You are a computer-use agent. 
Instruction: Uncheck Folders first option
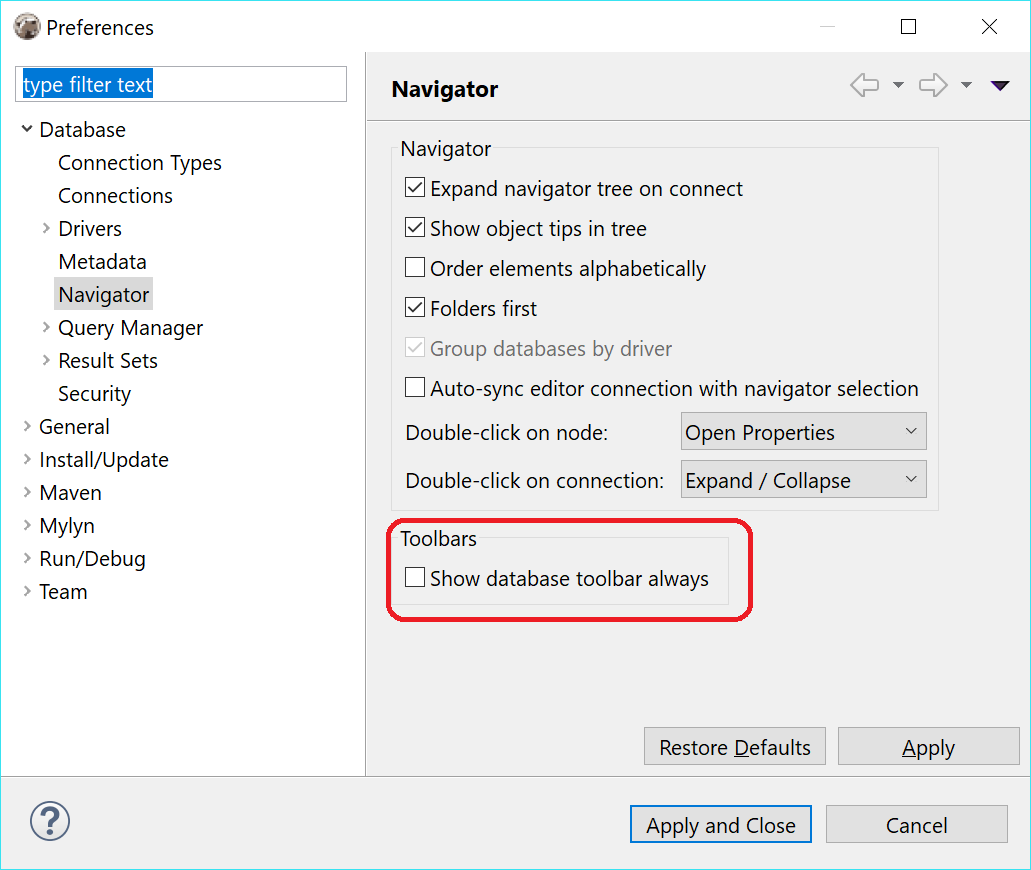click(415, 307)
